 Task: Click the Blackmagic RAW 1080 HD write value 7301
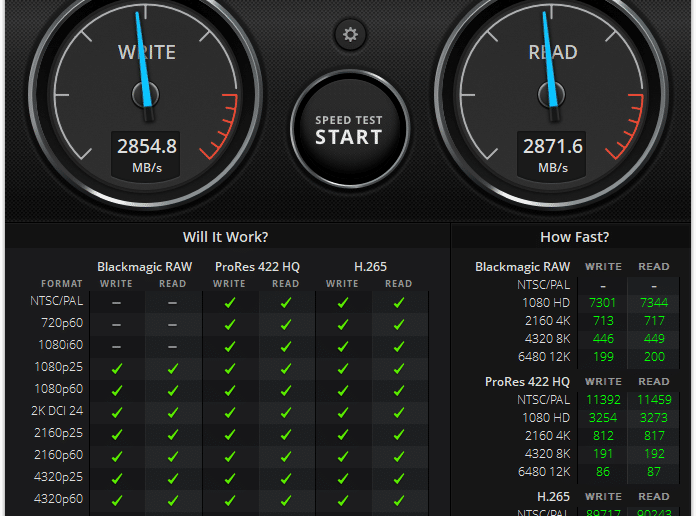(x=602, y=303)
